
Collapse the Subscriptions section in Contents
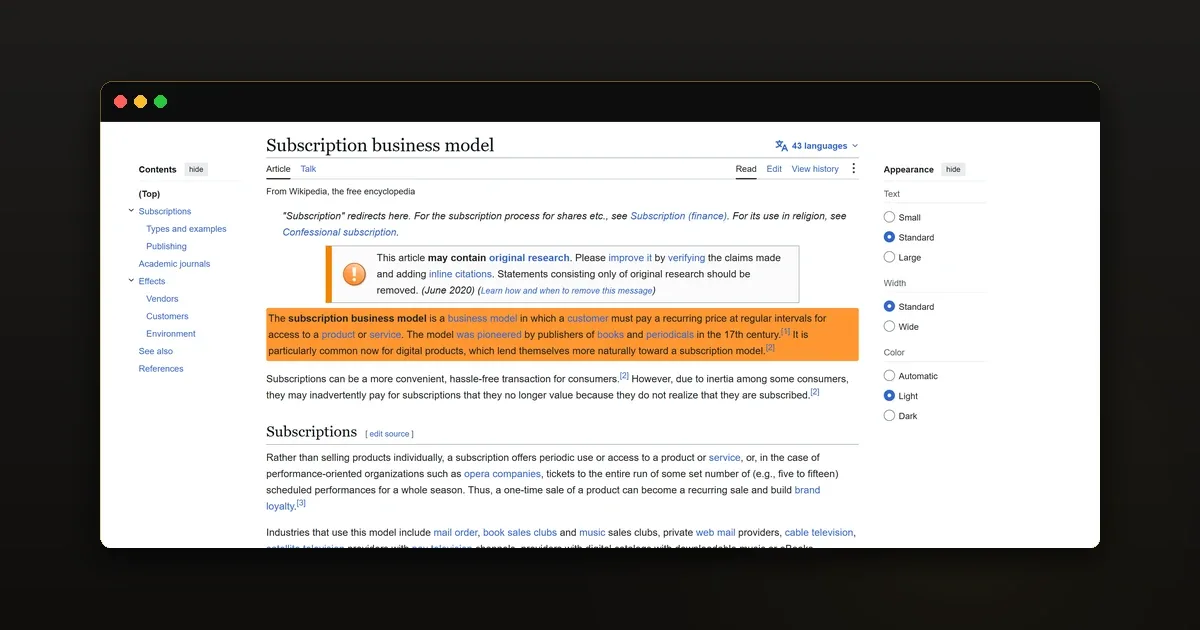pyautogui.click(x=131, y=211)
